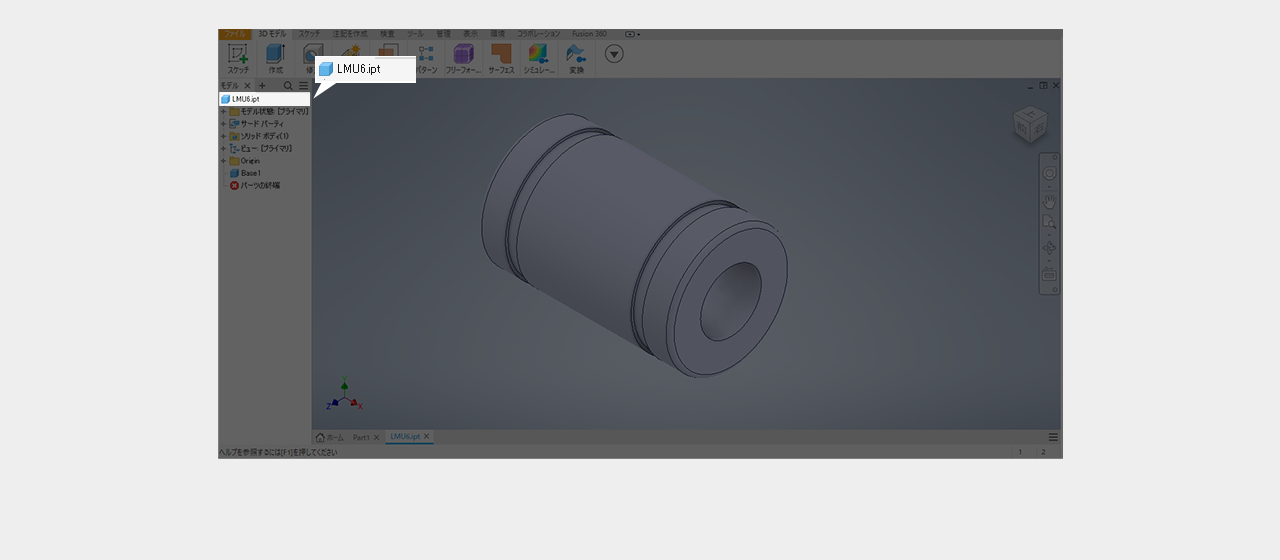
Task: Select the Freeform (フリーフォーム) tool icon
Action: [x=463, y=55]
